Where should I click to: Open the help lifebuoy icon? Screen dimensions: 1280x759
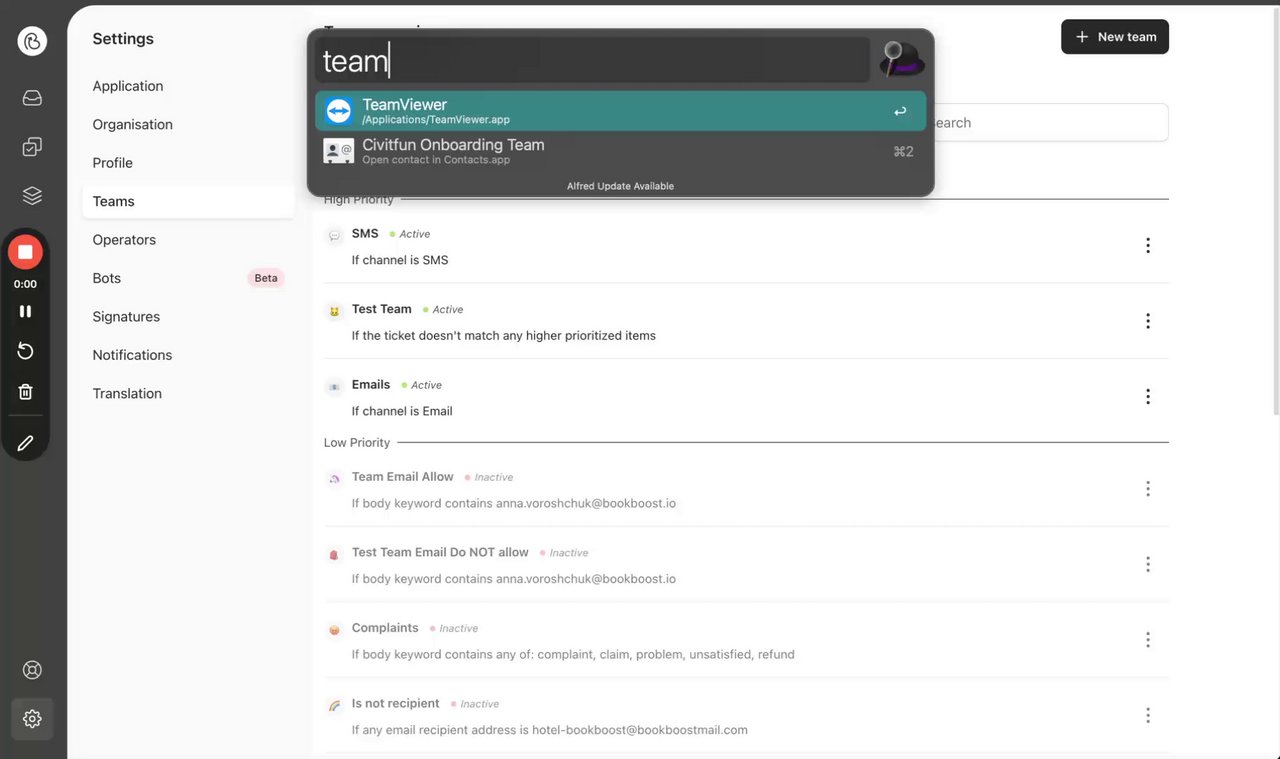click(x=32, y=670)
